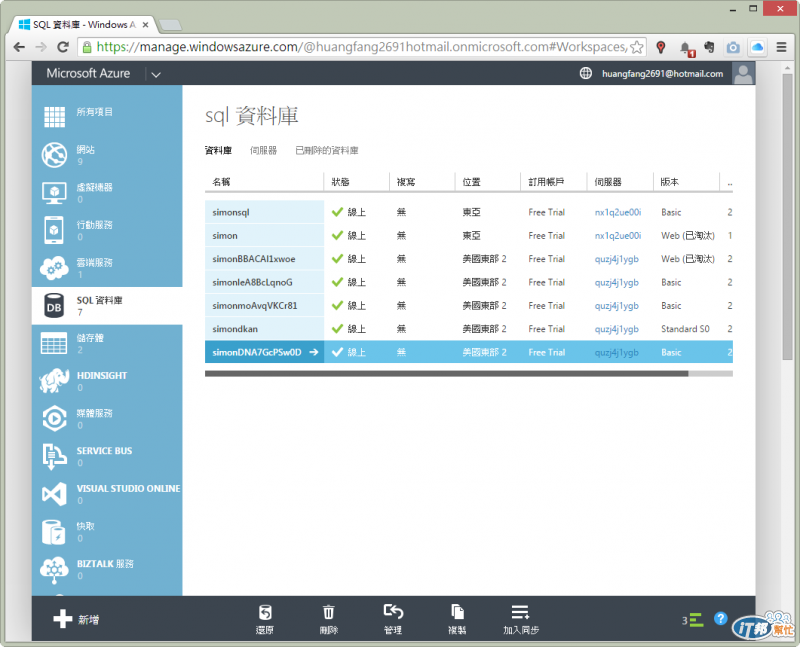
Task: Open the 行動服務 mobile services icon
Action: (x=54, y=230)
